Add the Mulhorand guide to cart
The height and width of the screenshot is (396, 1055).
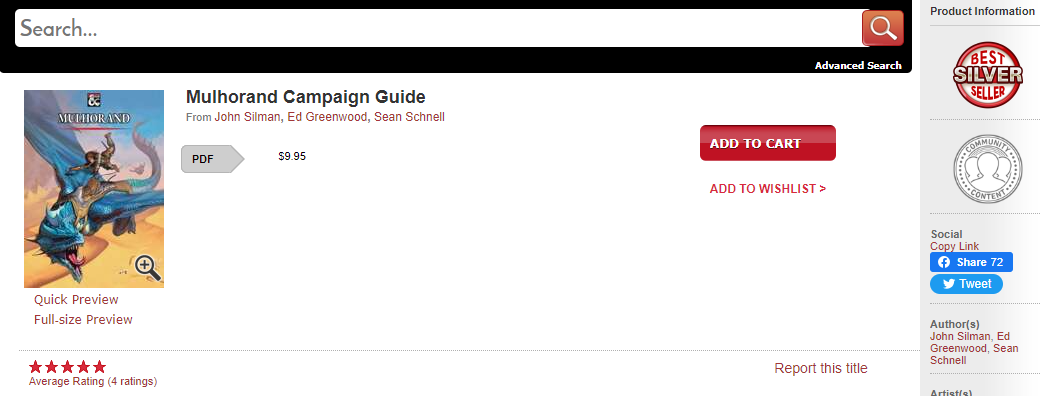click(x=768, y=143)
